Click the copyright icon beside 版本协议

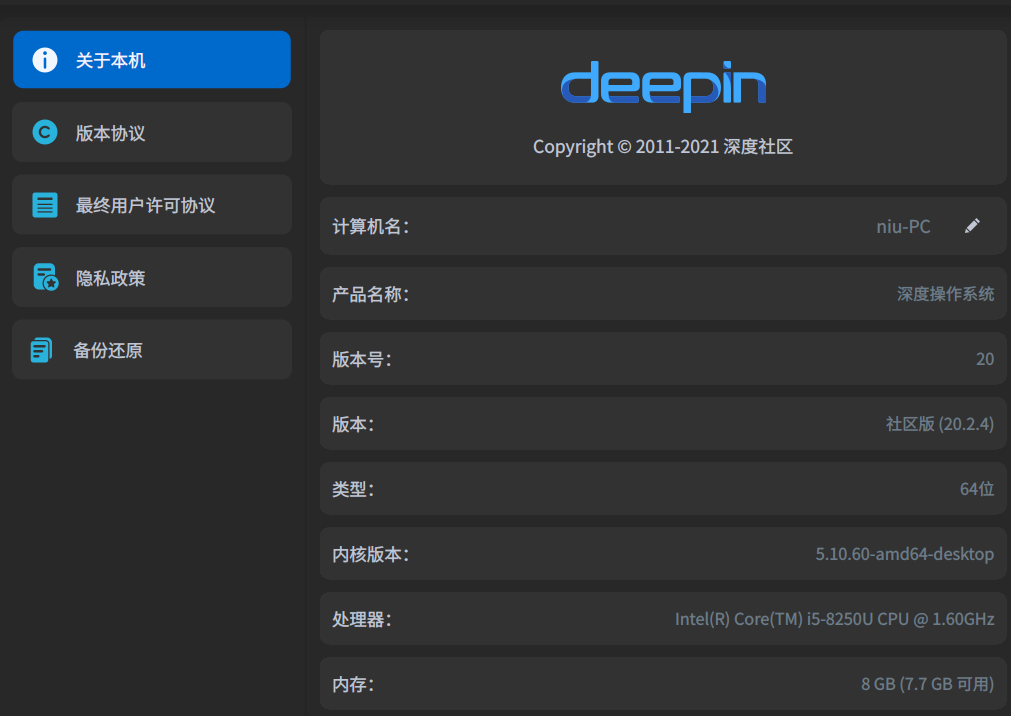coord(44,132)
